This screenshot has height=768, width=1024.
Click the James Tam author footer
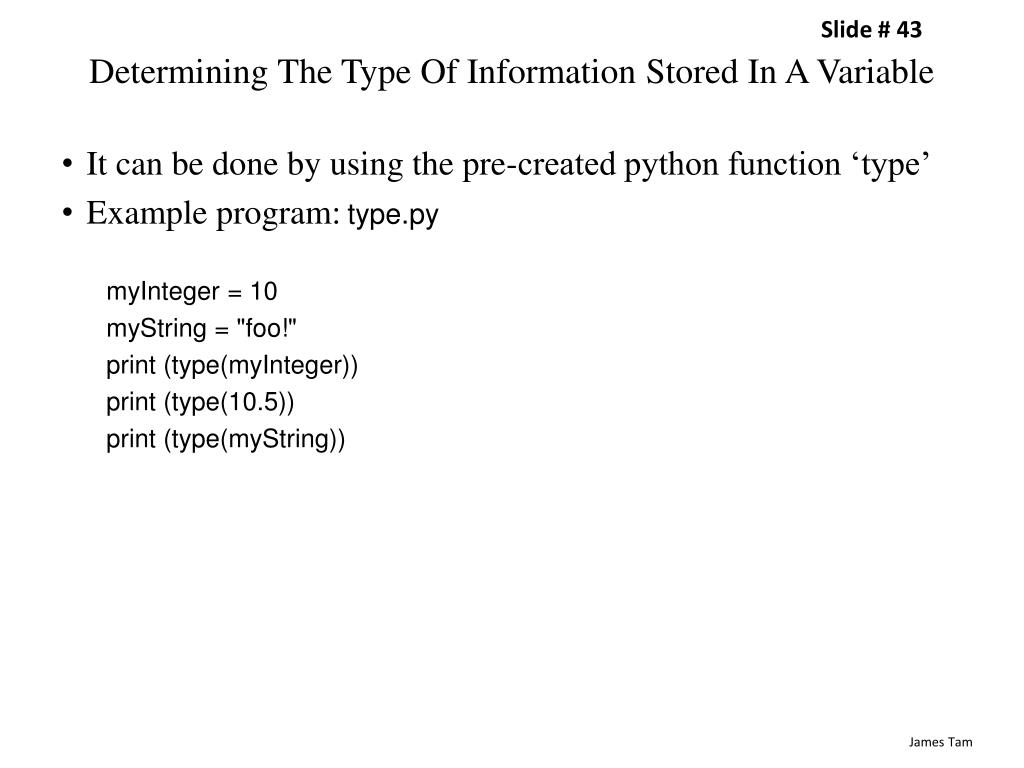(940, 742)
